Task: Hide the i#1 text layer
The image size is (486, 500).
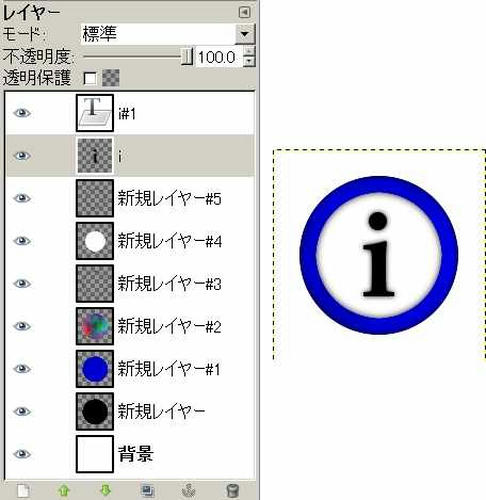Action: (22, 113)
